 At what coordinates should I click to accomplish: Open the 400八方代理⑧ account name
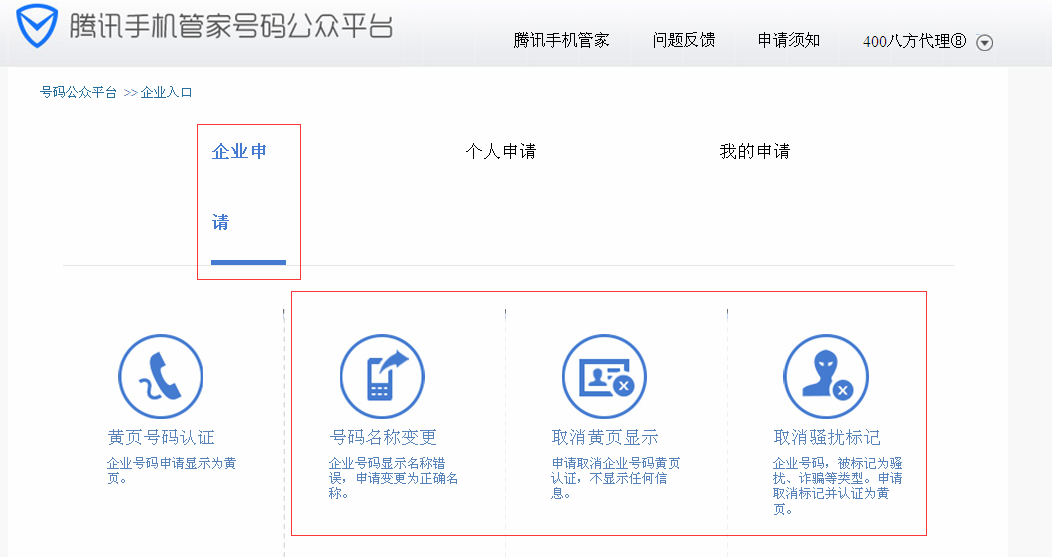pos(914,42)
